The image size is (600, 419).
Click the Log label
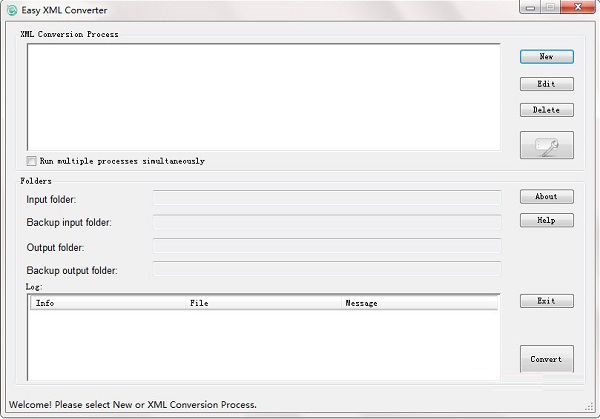34,287
